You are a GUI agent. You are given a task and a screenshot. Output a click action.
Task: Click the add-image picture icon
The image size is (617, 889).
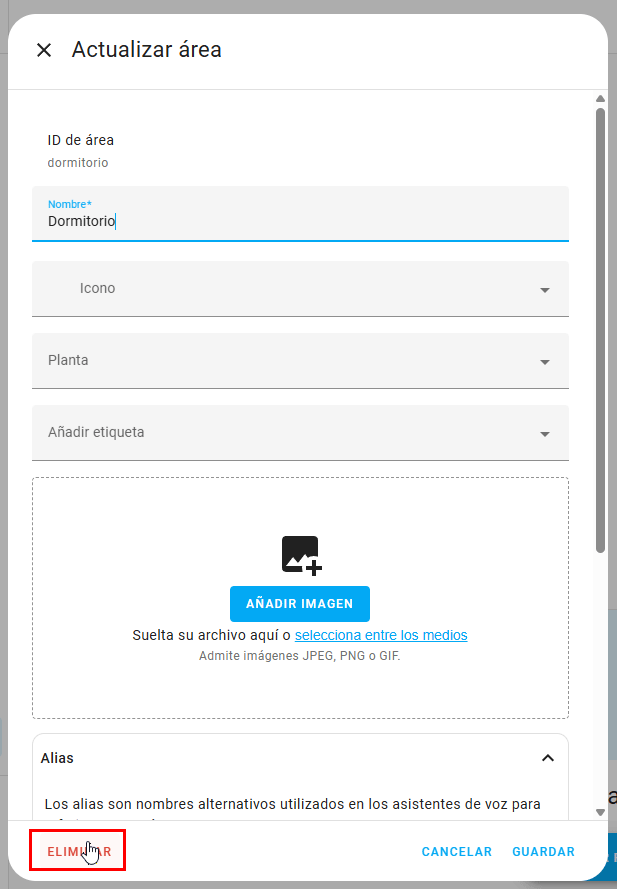point(301,555)
